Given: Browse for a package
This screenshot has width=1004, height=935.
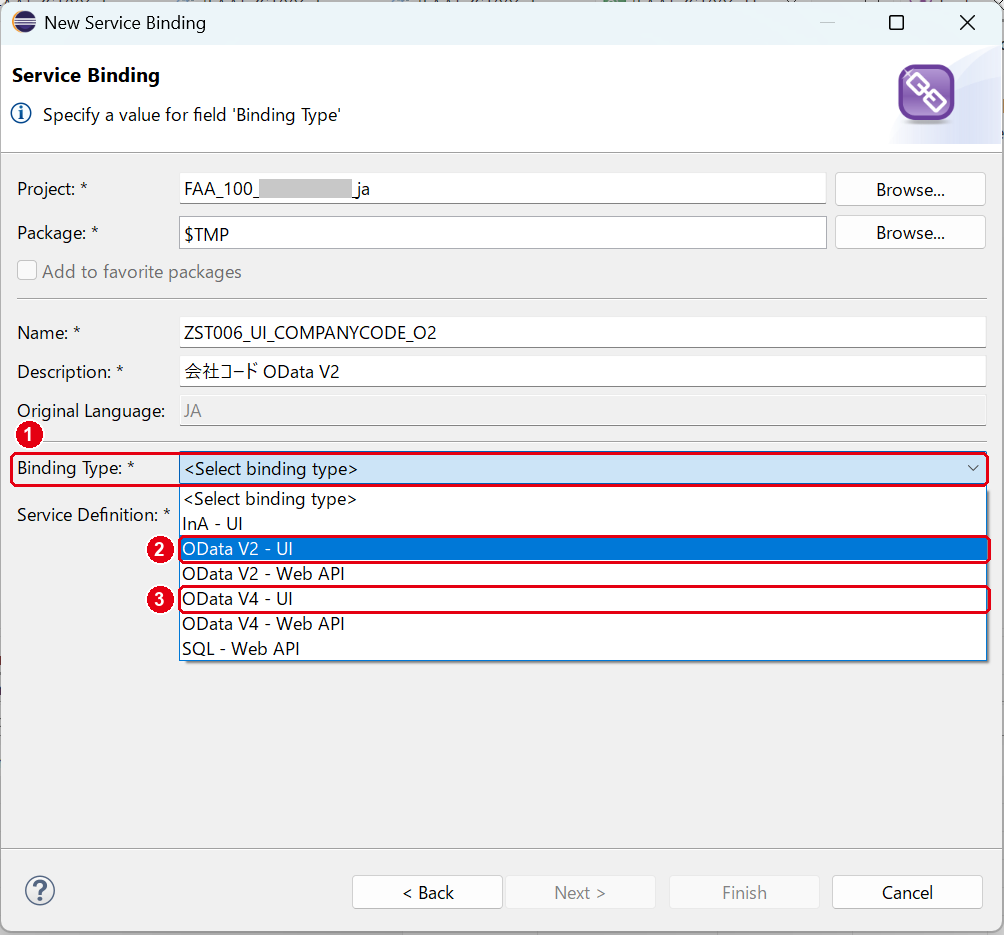Looking at the screenshot, I should [x=910, y=232].
